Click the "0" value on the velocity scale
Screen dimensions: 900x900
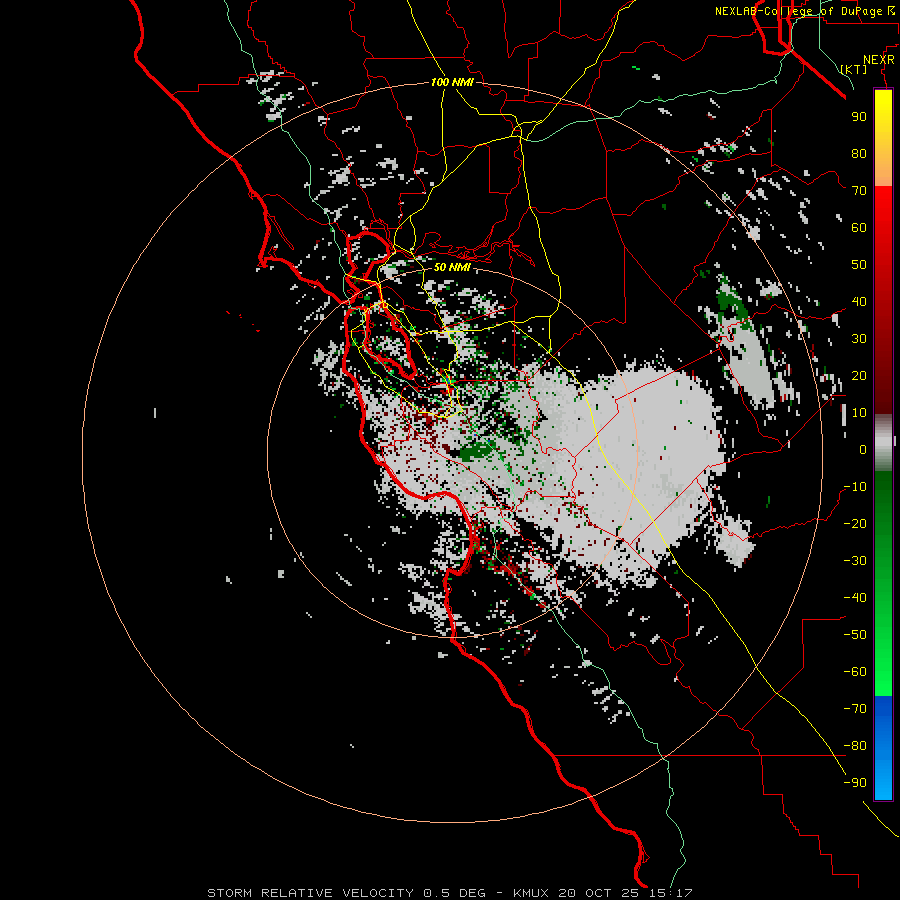click(863, 449)
